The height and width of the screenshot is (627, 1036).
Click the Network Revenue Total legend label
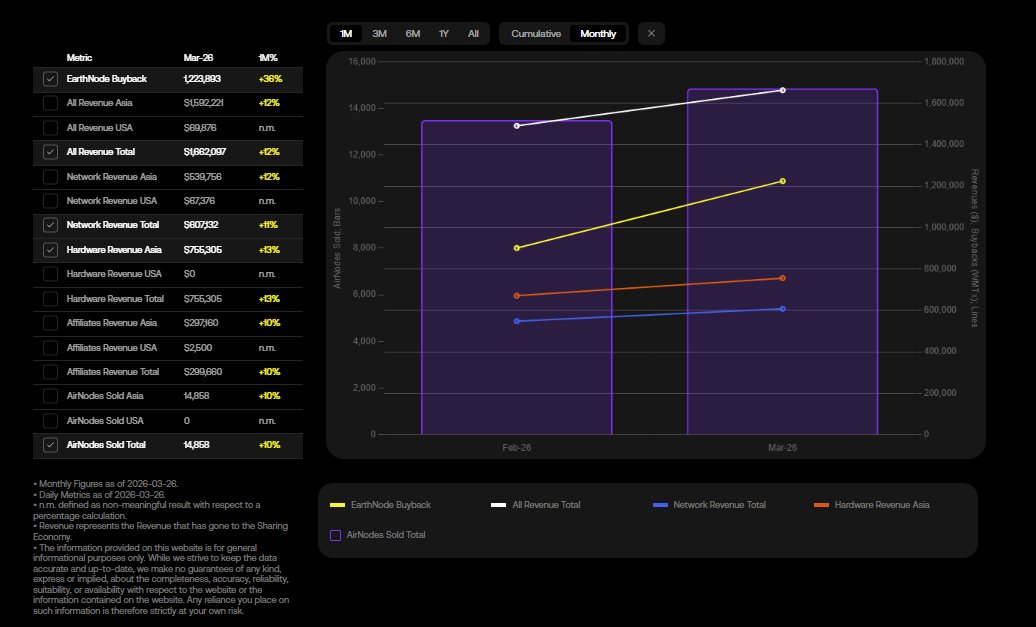720,505
